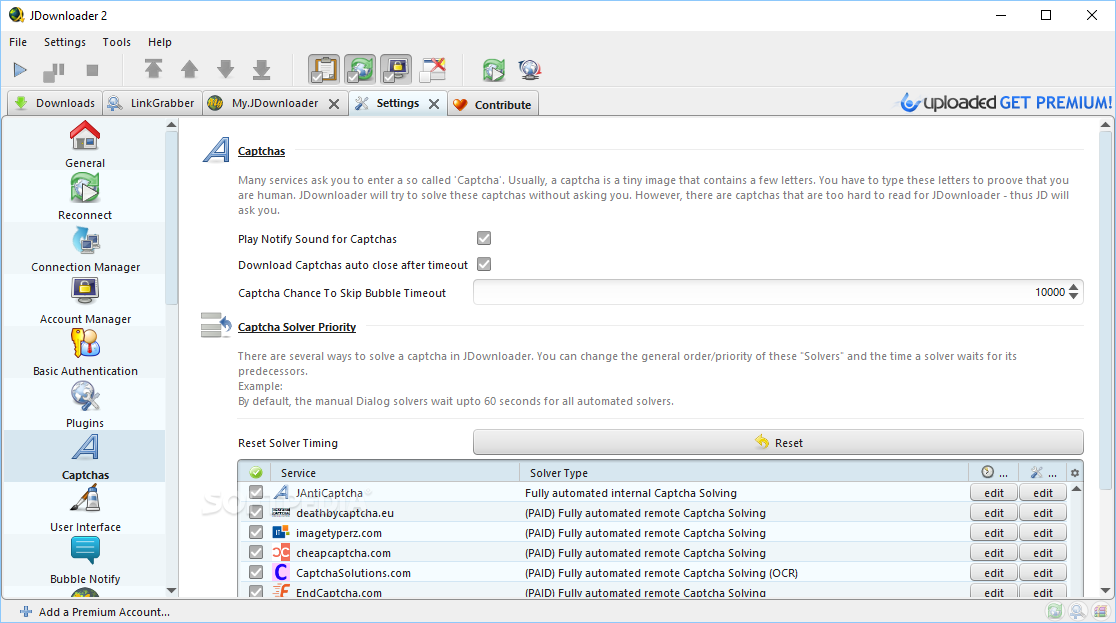The height and width of the screenshot is (623, 1116).
Task: Switch to the Downloads tab
Action: click(x=54, y=103)
